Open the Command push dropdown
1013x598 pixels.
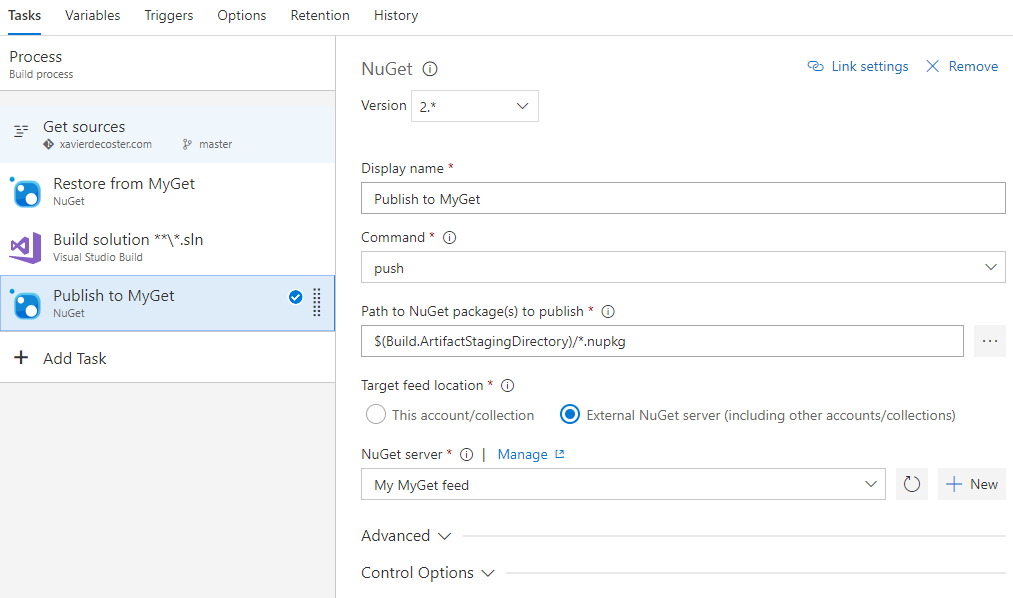(683, 267)
